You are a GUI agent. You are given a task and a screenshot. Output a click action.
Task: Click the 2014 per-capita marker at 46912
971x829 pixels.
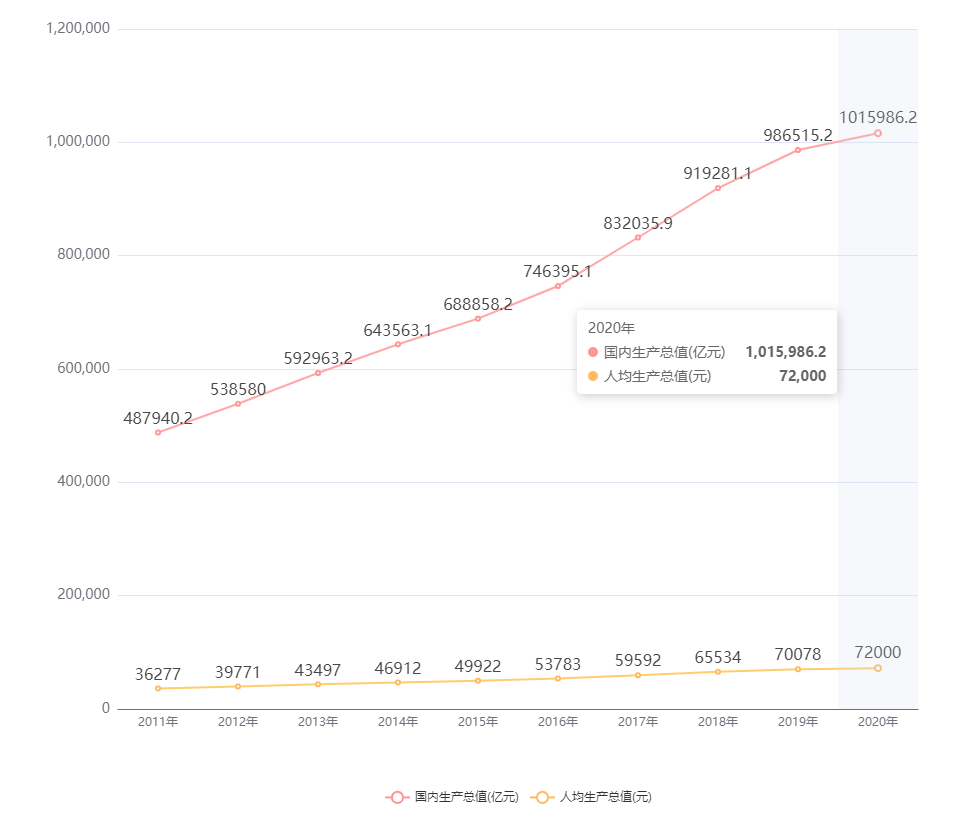[398, 682]
